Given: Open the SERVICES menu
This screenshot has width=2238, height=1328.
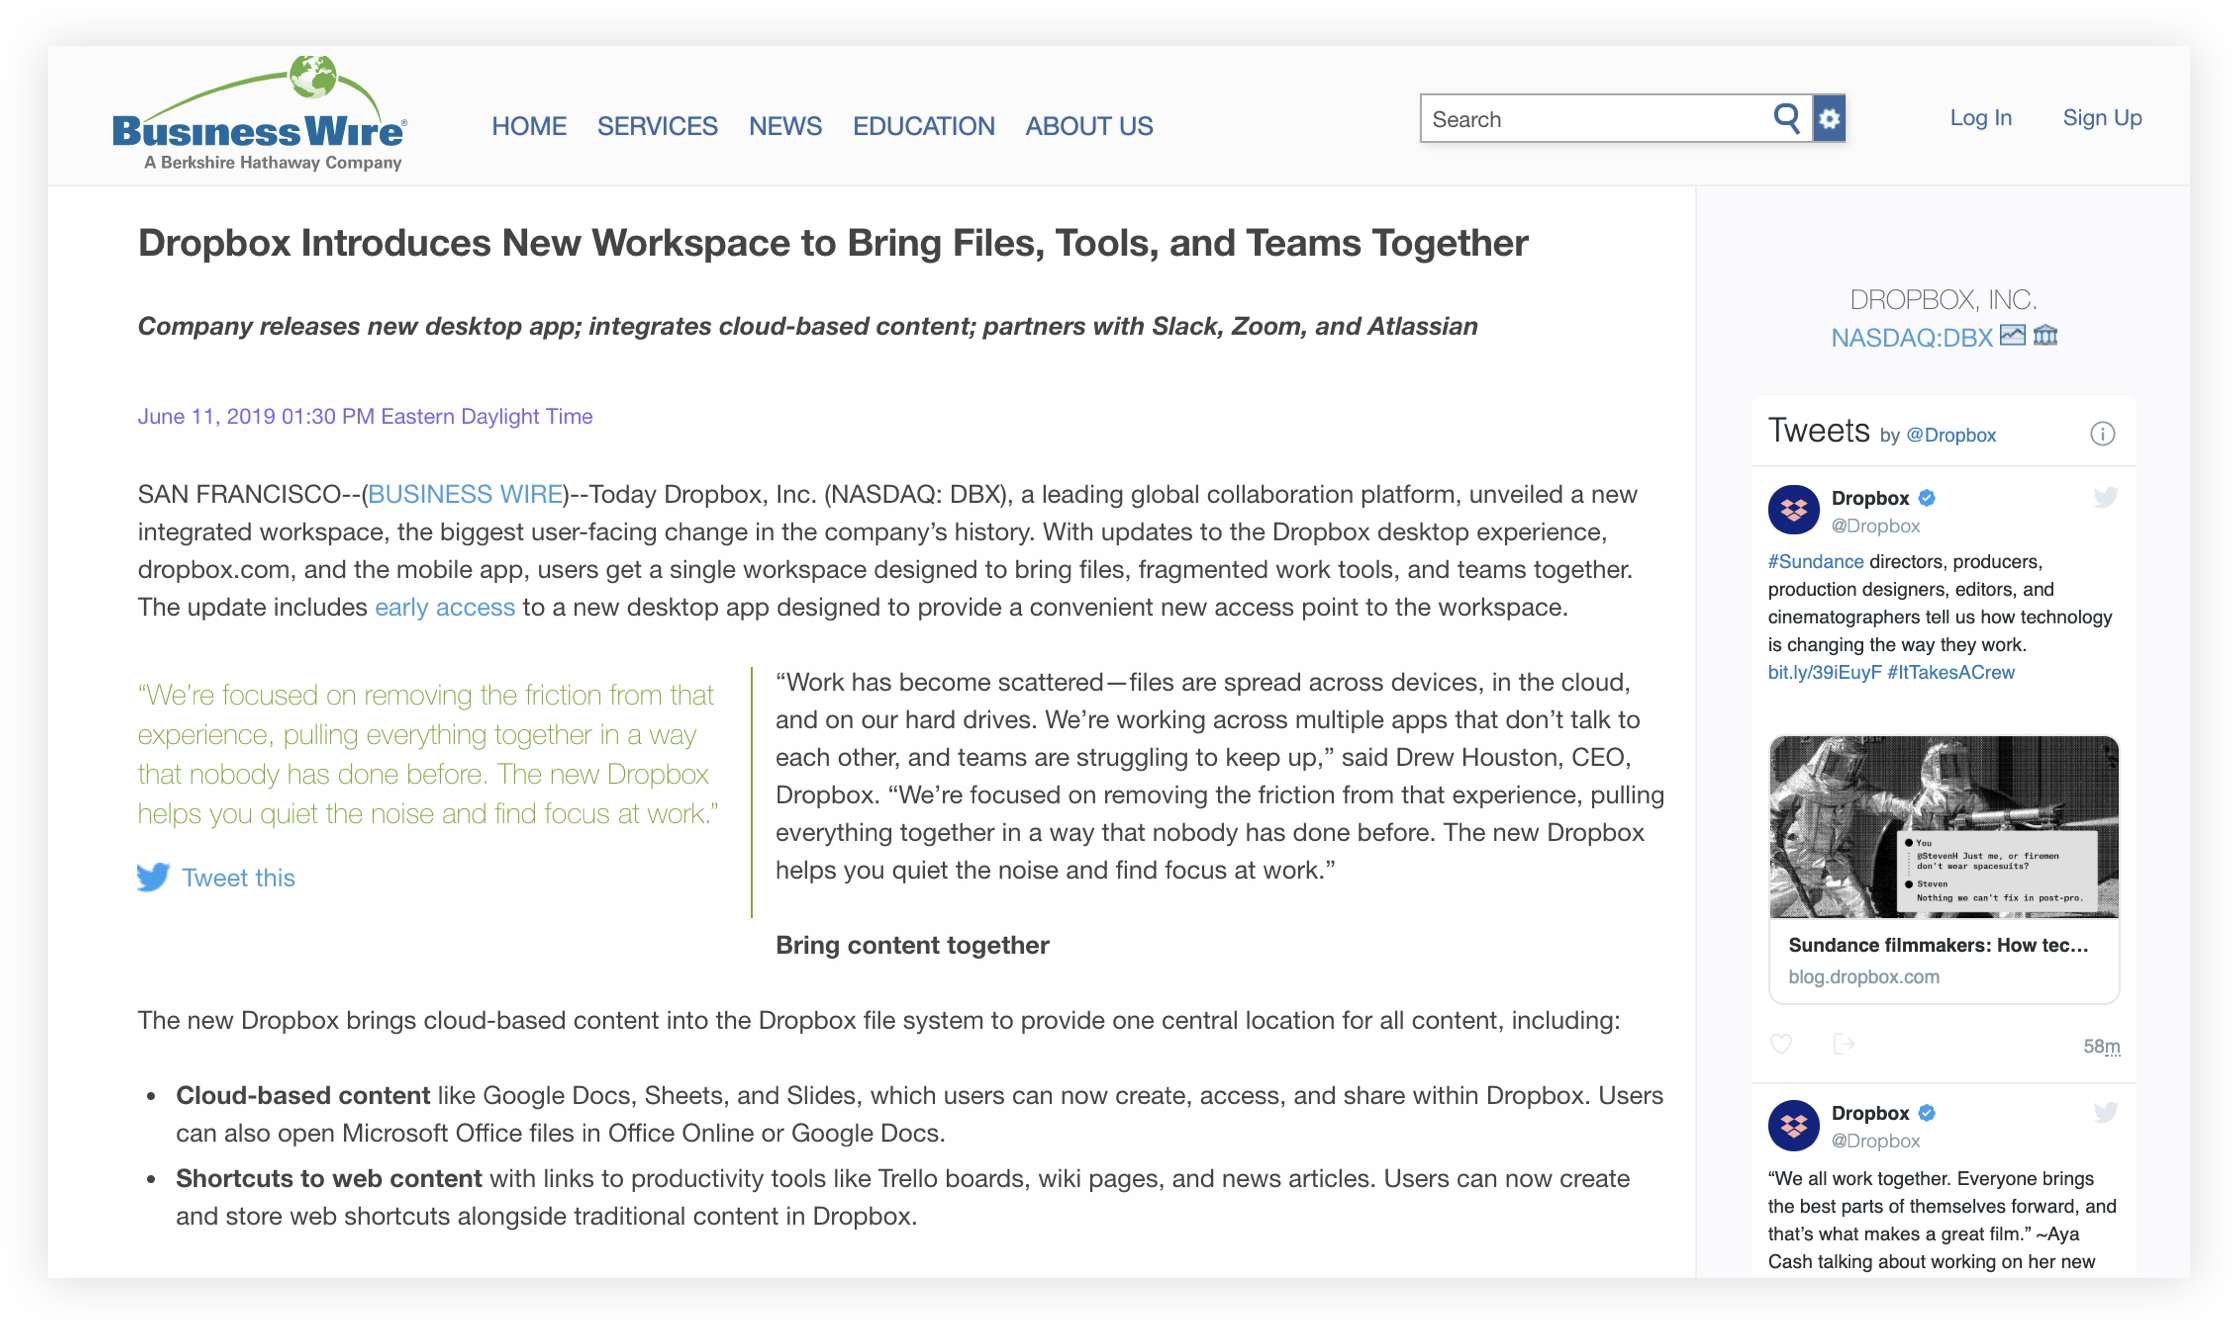Looking at the screenshot, I should pyautogui.click(x=657, y=126).
